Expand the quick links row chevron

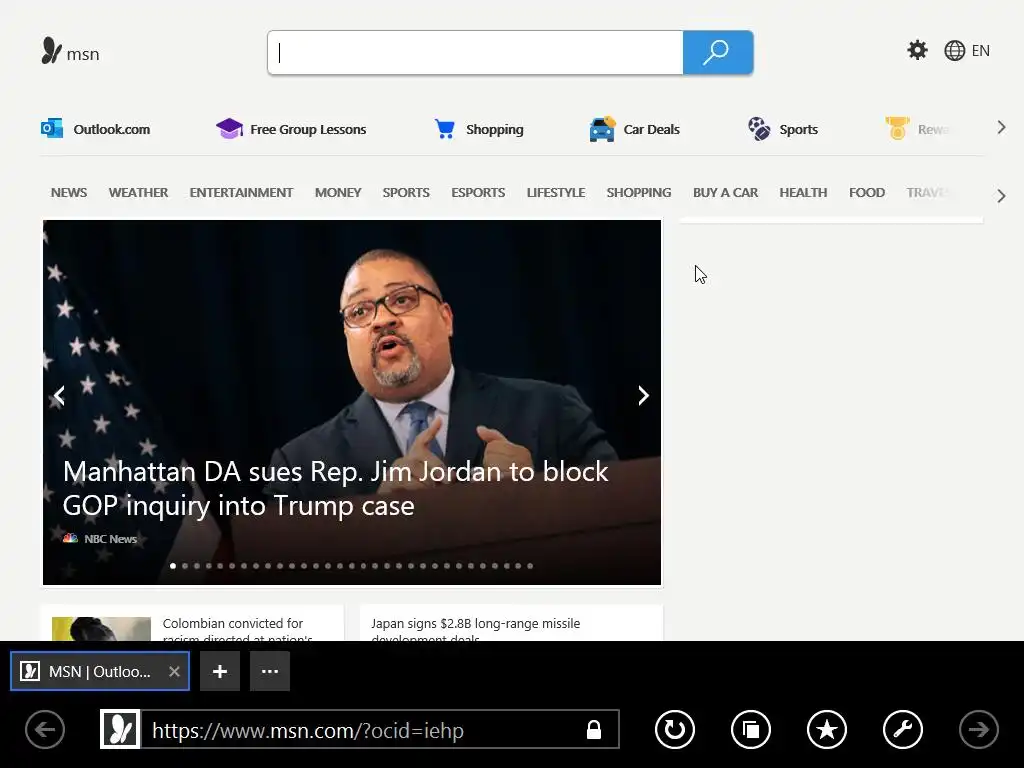click(x=1001, y=128)
